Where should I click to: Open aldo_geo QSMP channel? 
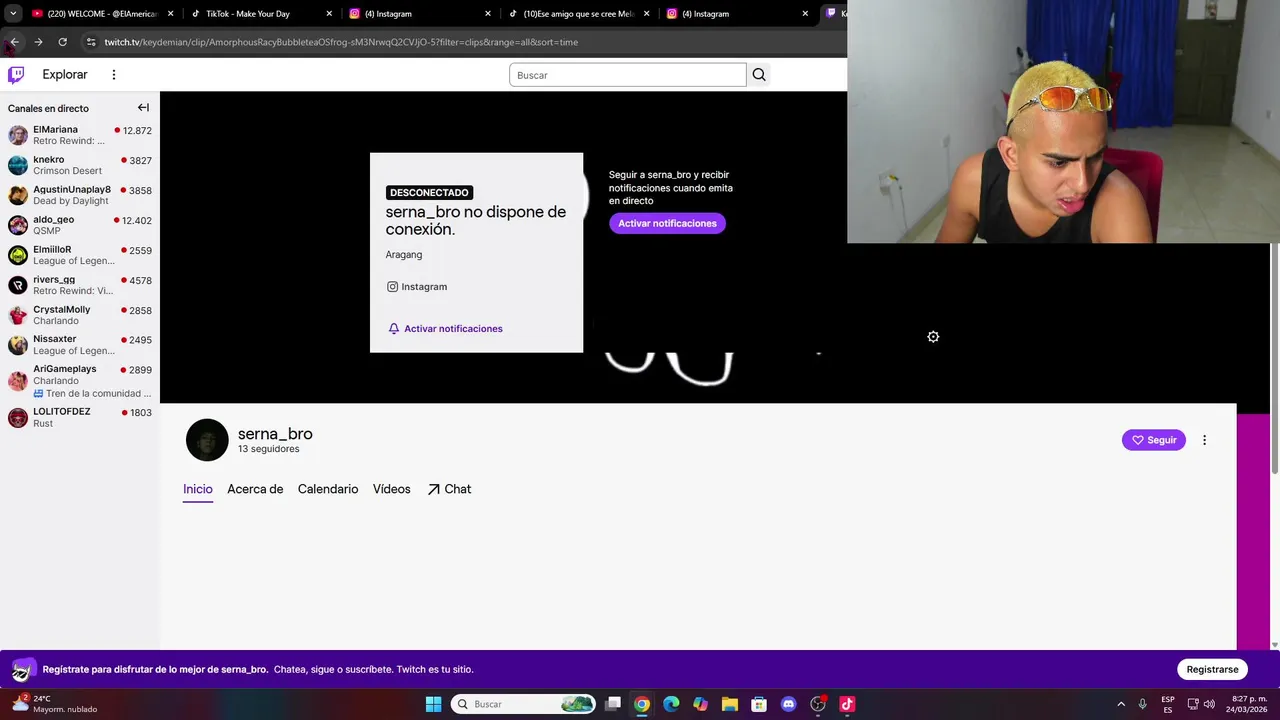pos(80,225)
